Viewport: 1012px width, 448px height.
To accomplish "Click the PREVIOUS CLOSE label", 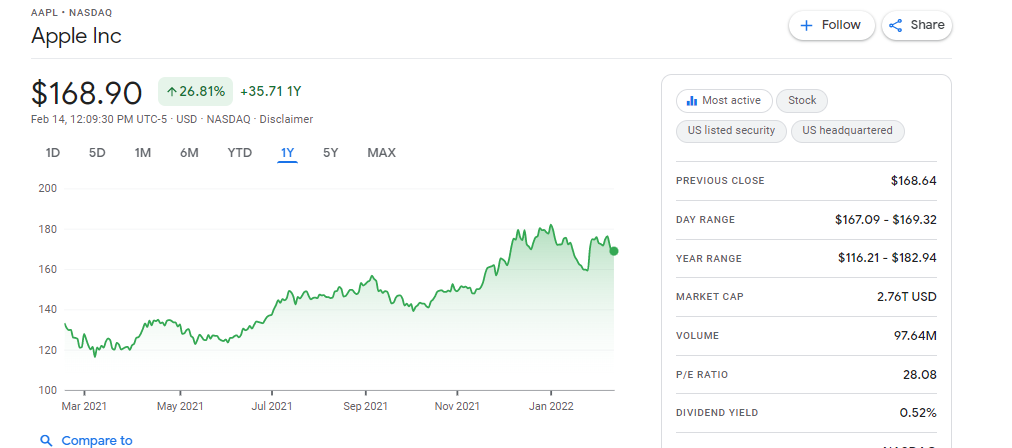I will [x=720, y=181].
